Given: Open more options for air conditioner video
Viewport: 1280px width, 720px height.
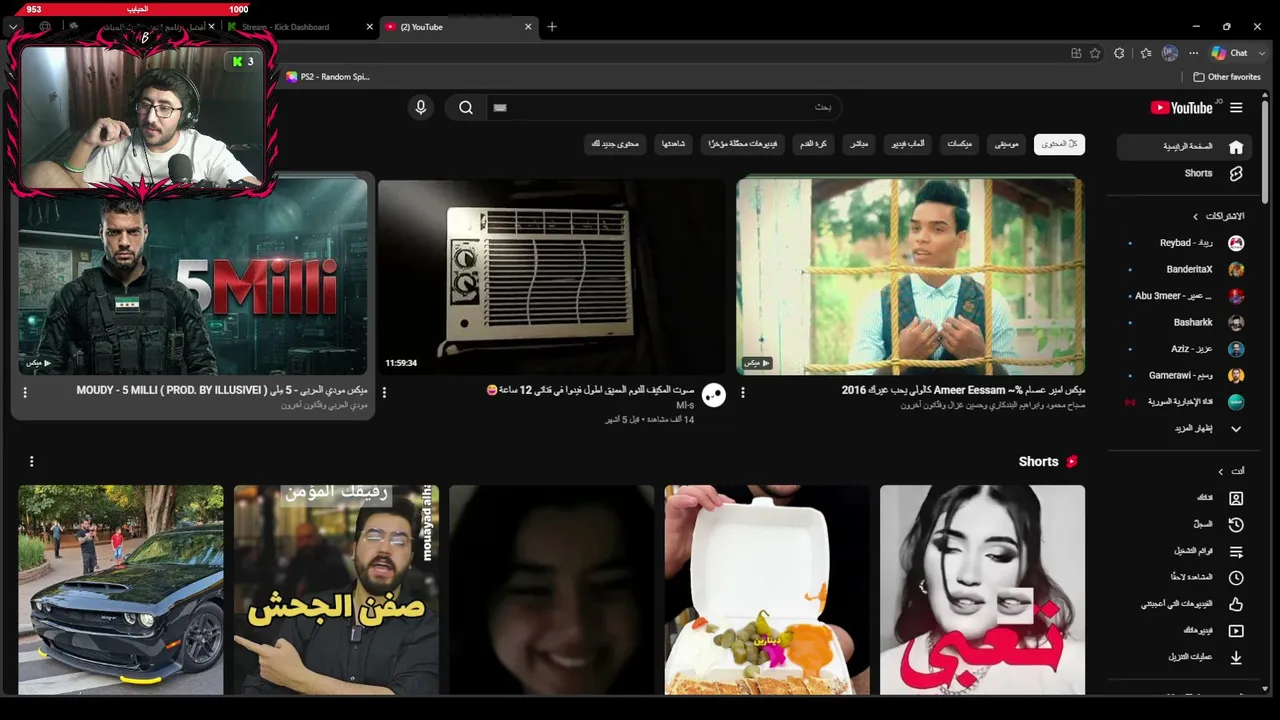Looking at the screenshot, I should pyautogui.click(x=384, y=393).
